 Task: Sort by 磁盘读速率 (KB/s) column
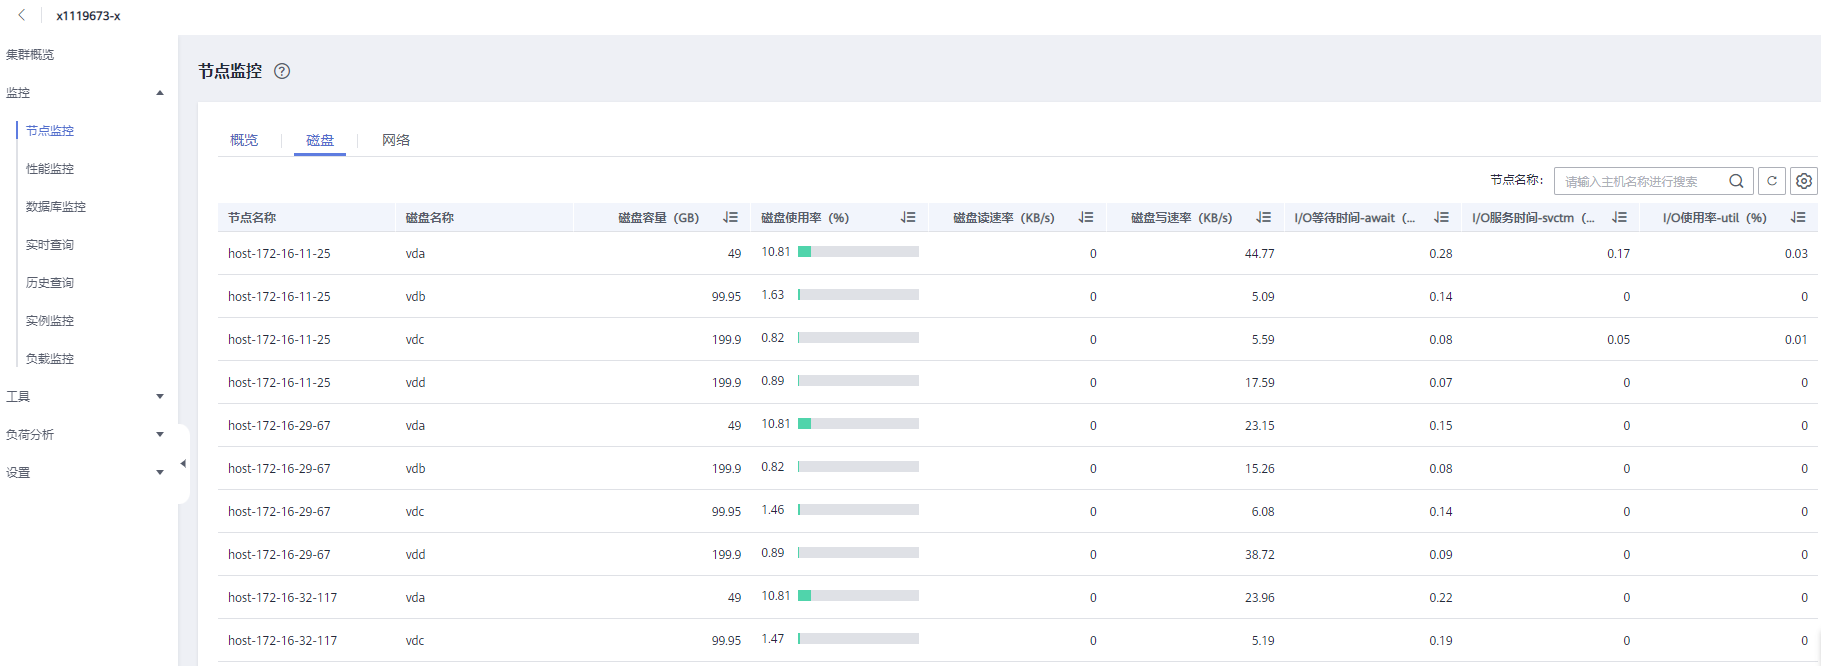(x=1086, y=217)
